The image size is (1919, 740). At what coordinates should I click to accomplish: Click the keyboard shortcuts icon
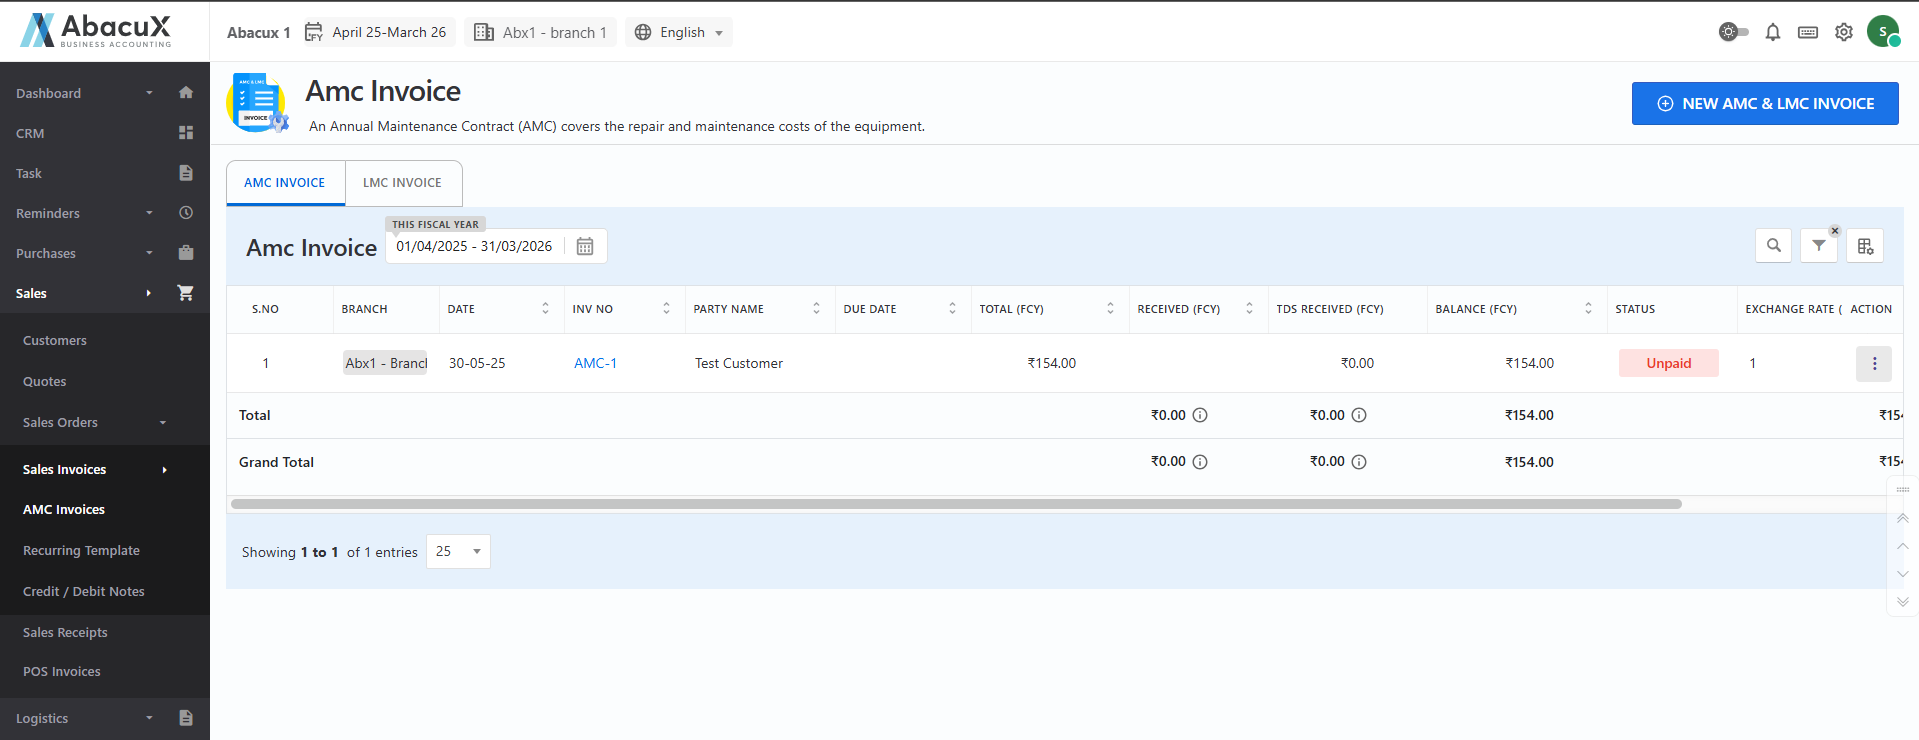pos(1807,32)
